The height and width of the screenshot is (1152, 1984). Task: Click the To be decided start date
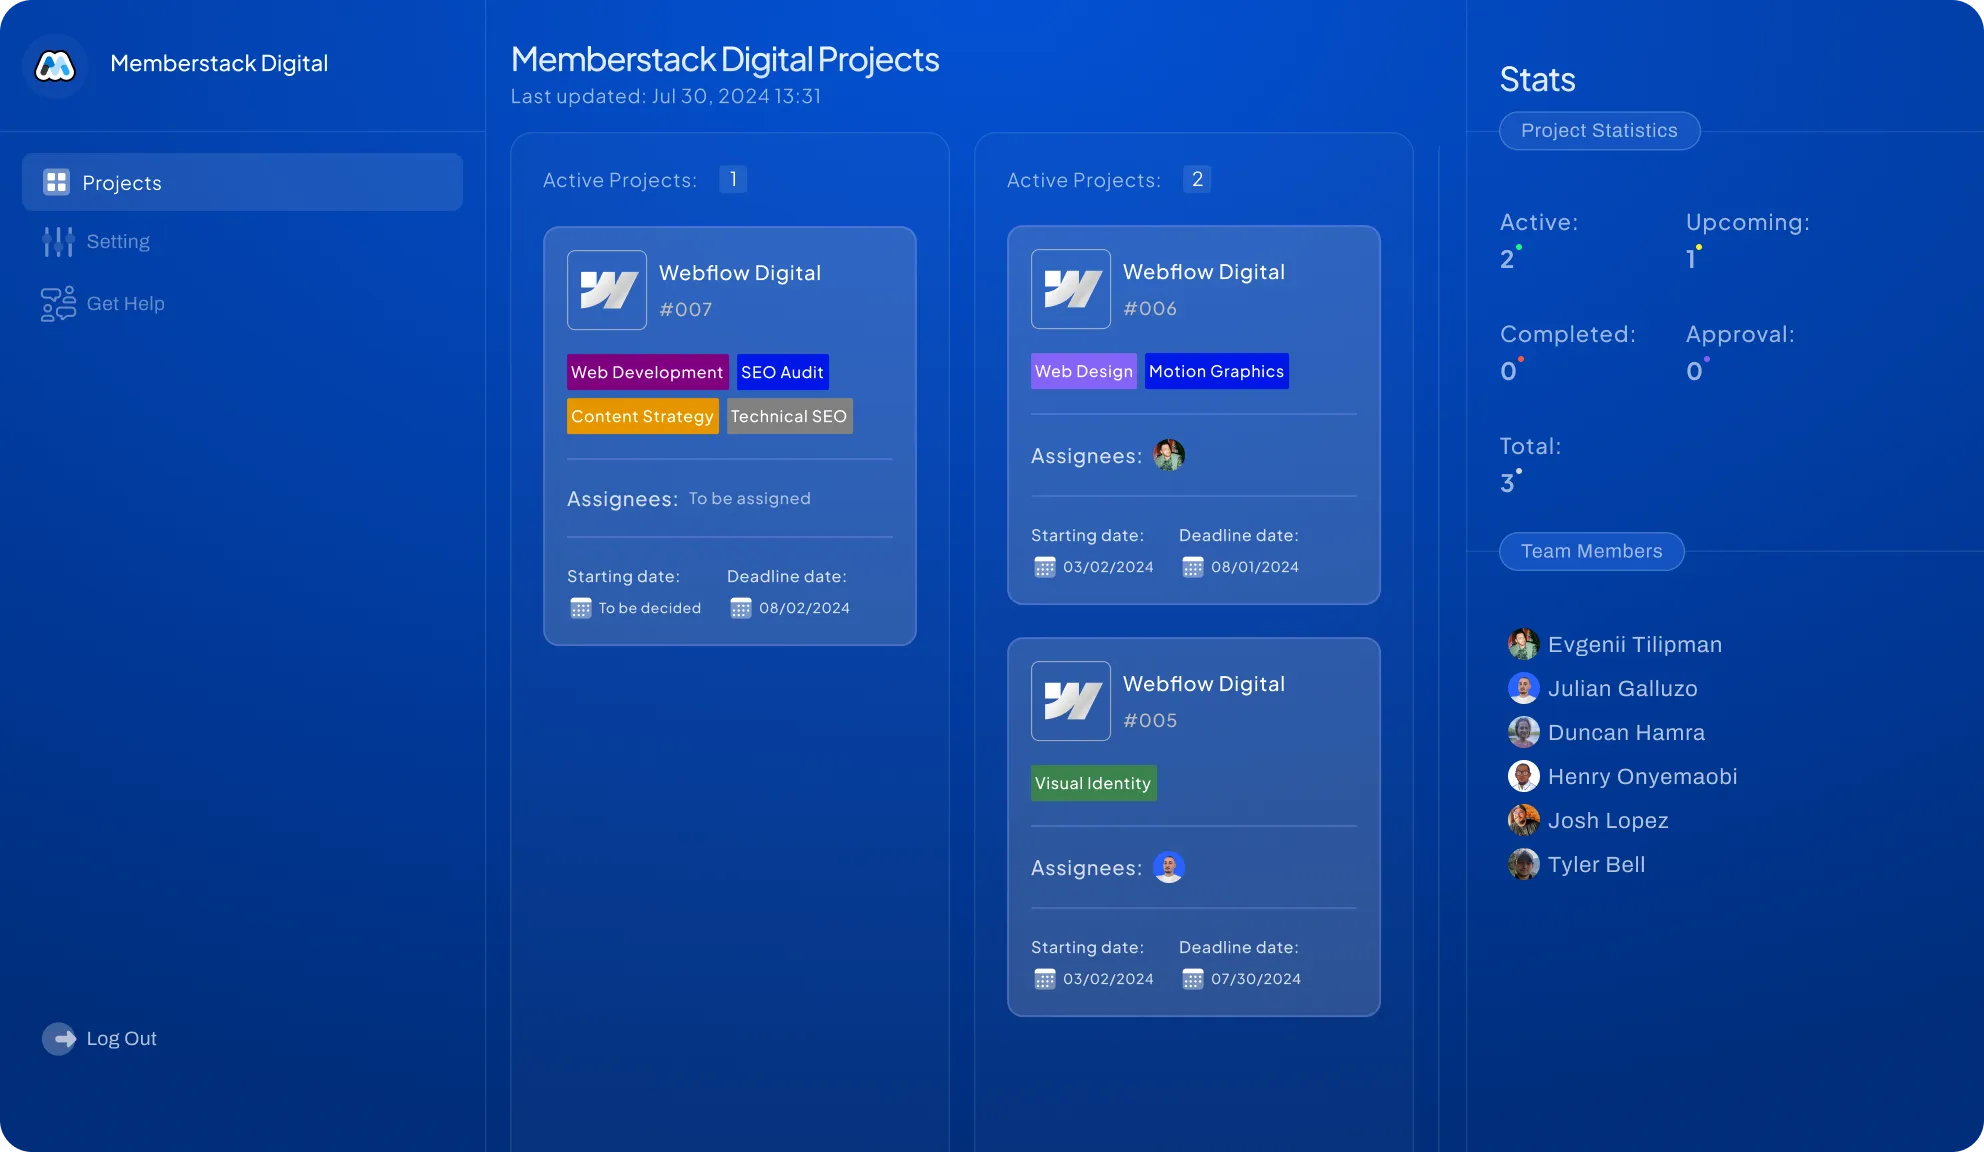point(650,608)
